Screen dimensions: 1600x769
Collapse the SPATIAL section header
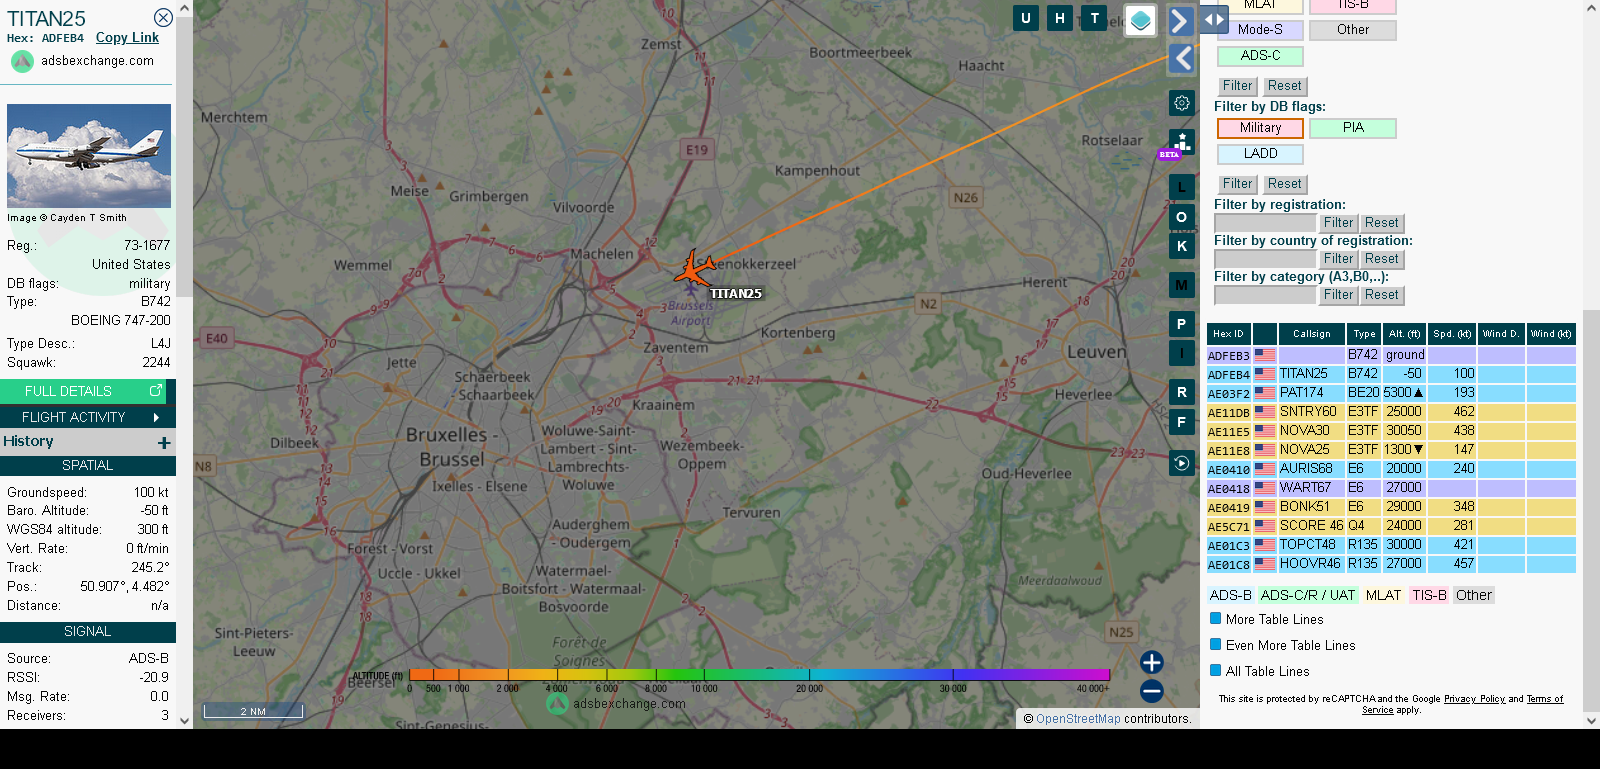click(88, 465)
